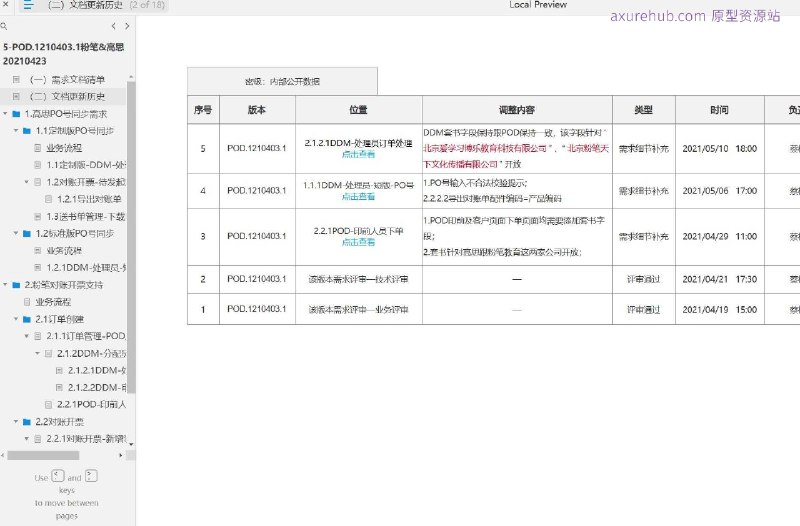Click the folder icon of 1.1定制版PO号同步
Screen dimensions: 800x526
click(27, 131)
